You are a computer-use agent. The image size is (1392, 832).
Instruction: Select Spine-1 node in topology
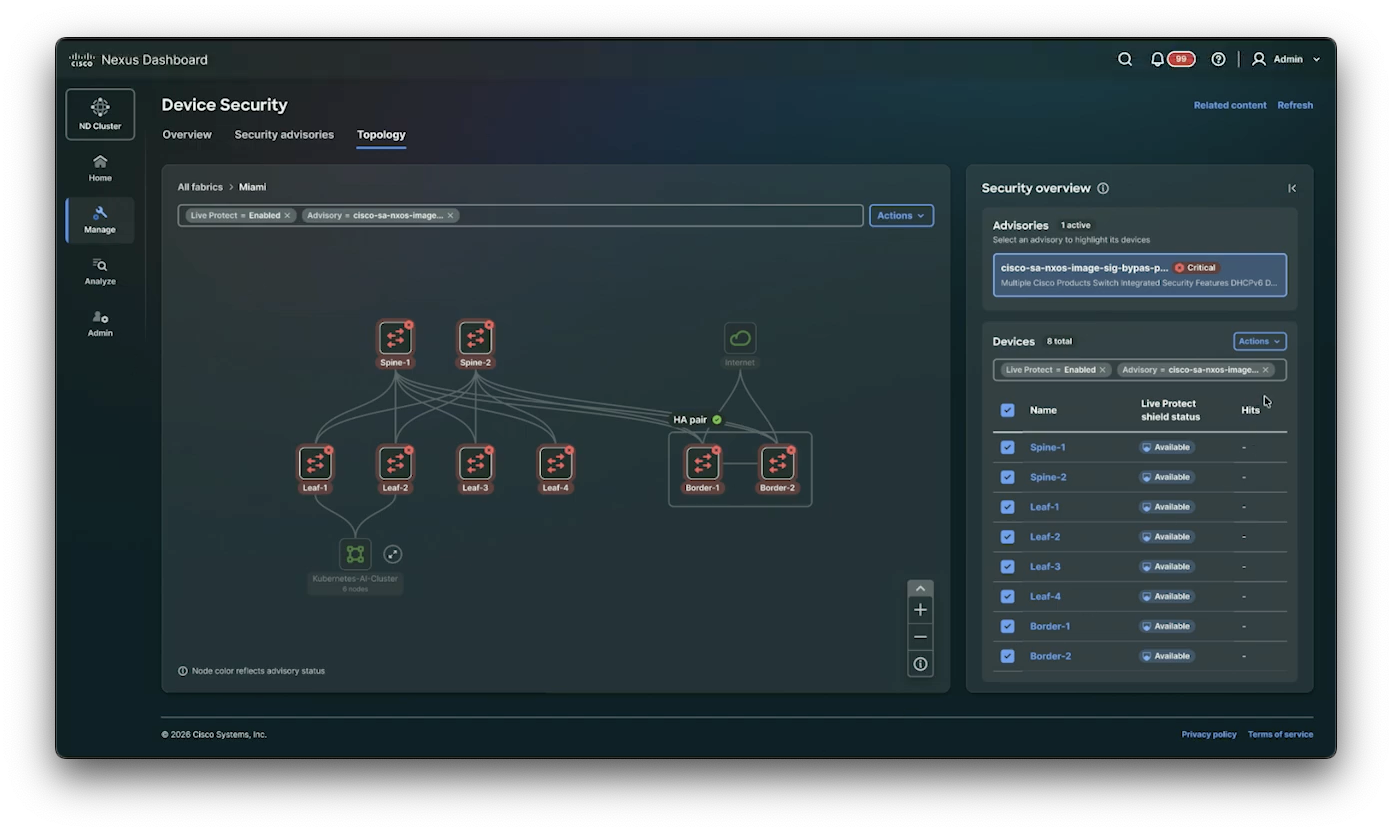coord(395,338)
